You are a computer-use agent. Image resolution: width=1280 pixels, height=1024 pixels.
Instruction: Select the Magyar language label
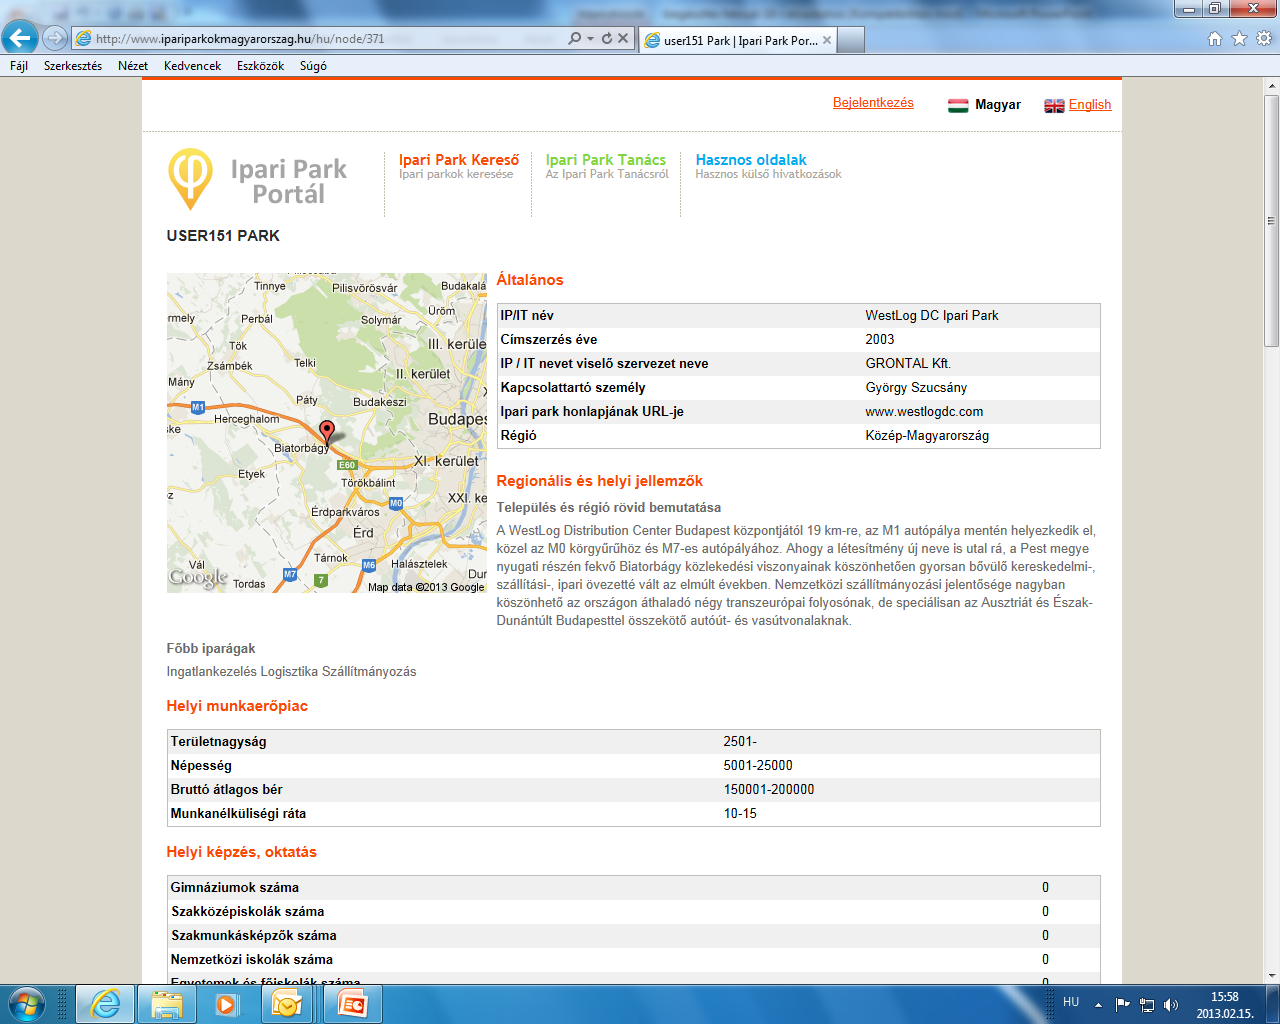998,105
